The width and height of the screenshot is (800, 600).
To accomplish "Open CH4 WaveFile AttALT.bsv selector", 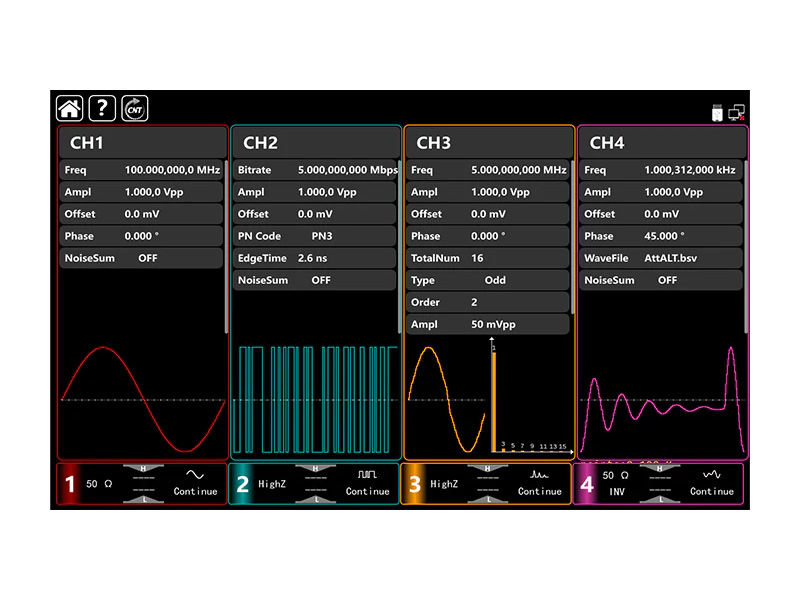I will 661,258.
